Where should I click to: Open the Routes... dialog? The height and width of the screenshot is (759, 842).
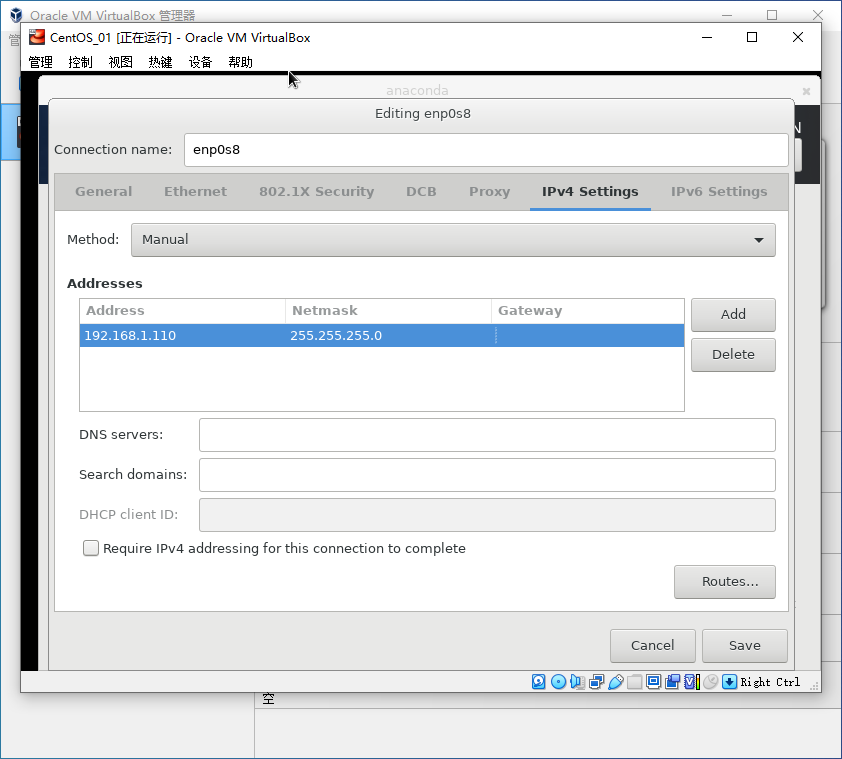click(x=724, y=581)
